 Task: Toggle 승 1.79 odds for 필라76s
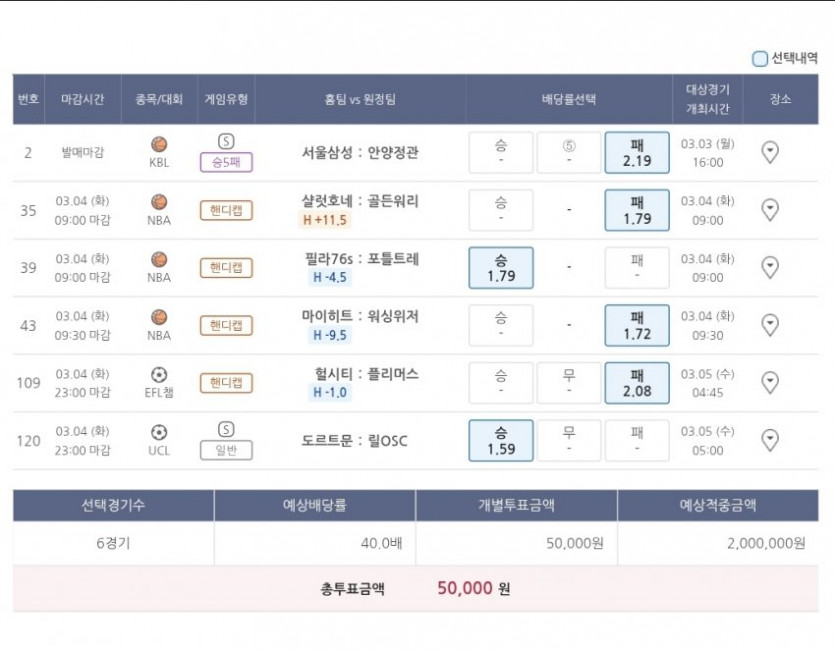tap(501, 268)
